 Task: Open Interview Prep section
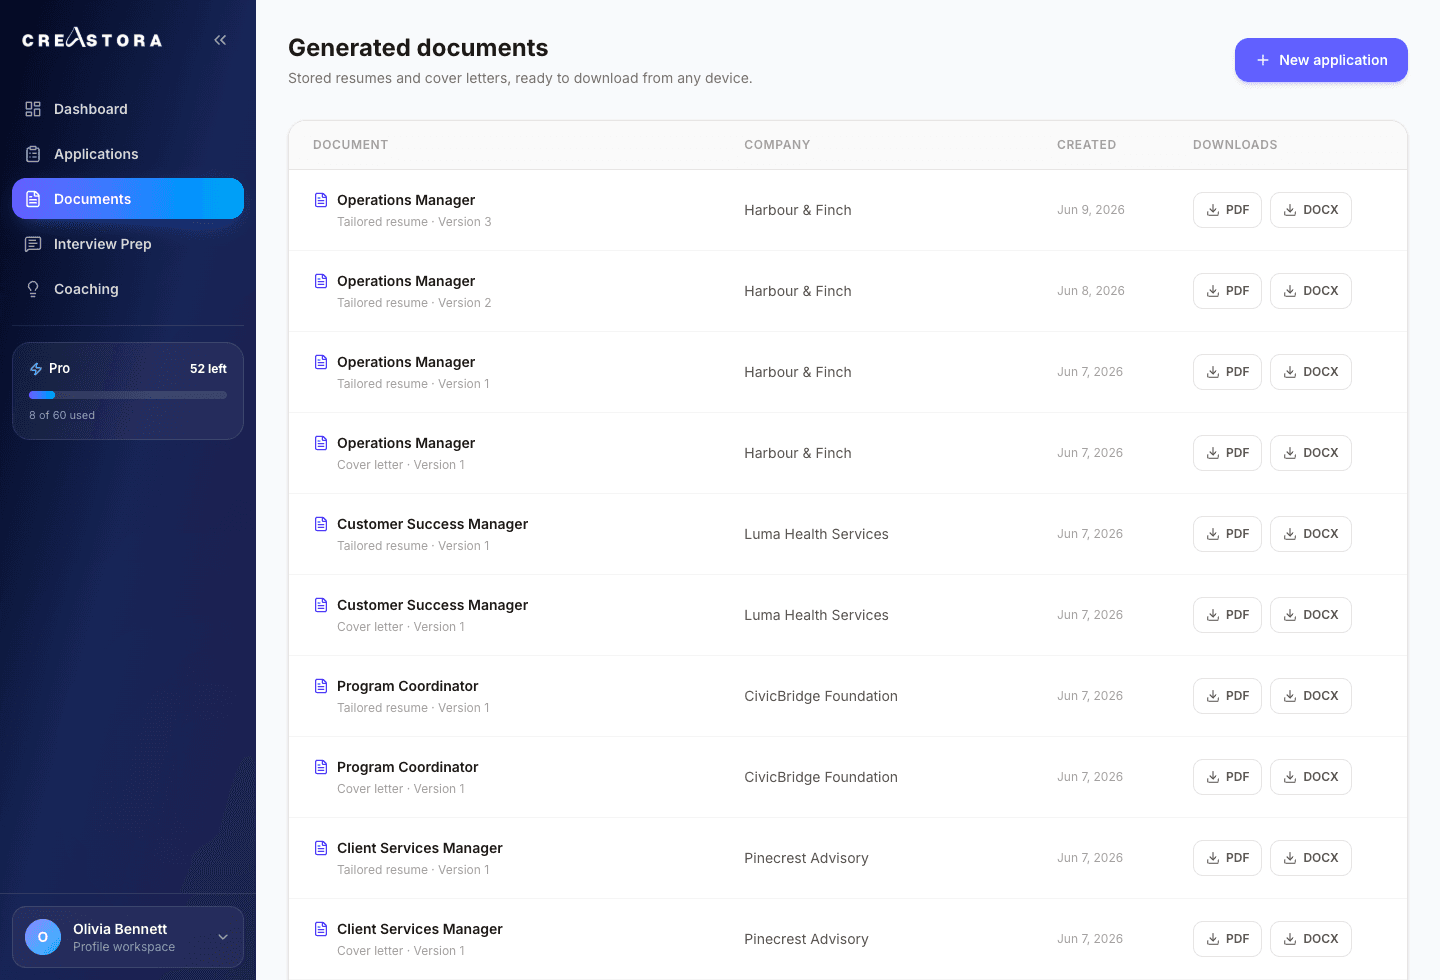coord(128,244)
